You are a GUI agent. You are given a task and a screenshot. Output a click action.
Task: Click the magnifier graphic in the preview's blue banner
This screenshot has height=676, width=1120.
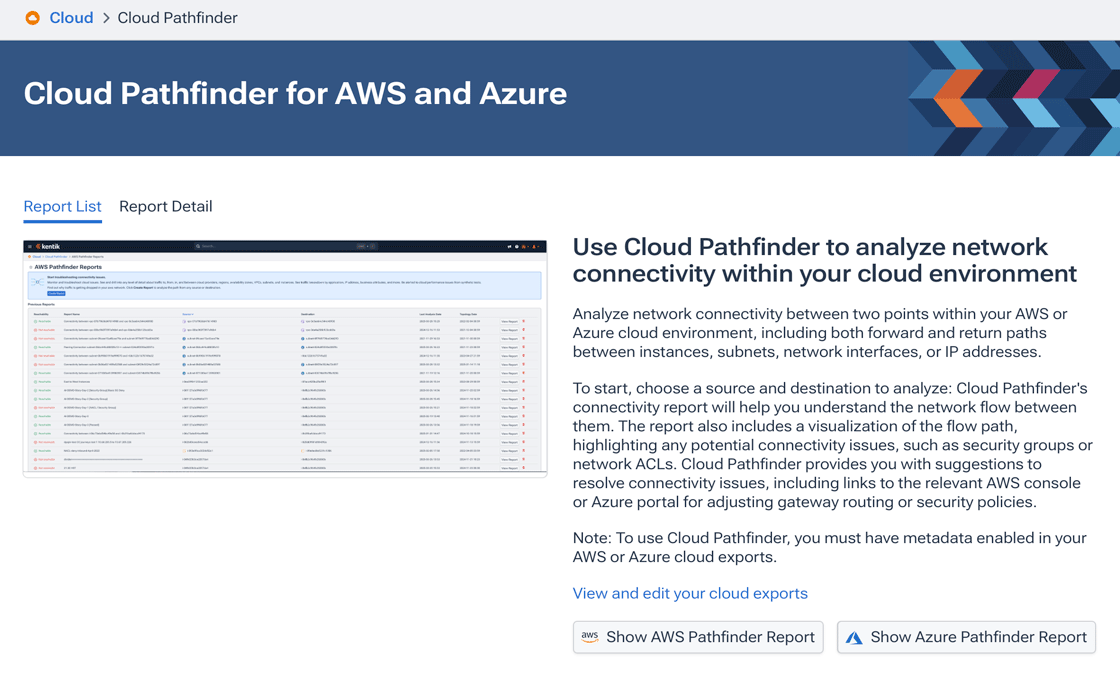click(36, 283)
